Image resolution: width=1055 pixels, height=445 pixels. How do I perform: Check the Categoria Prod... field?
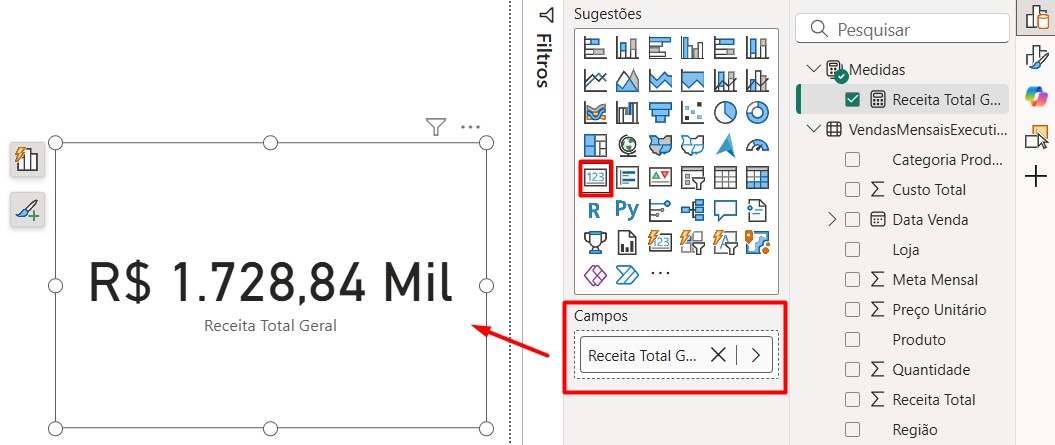coord(852,160)
